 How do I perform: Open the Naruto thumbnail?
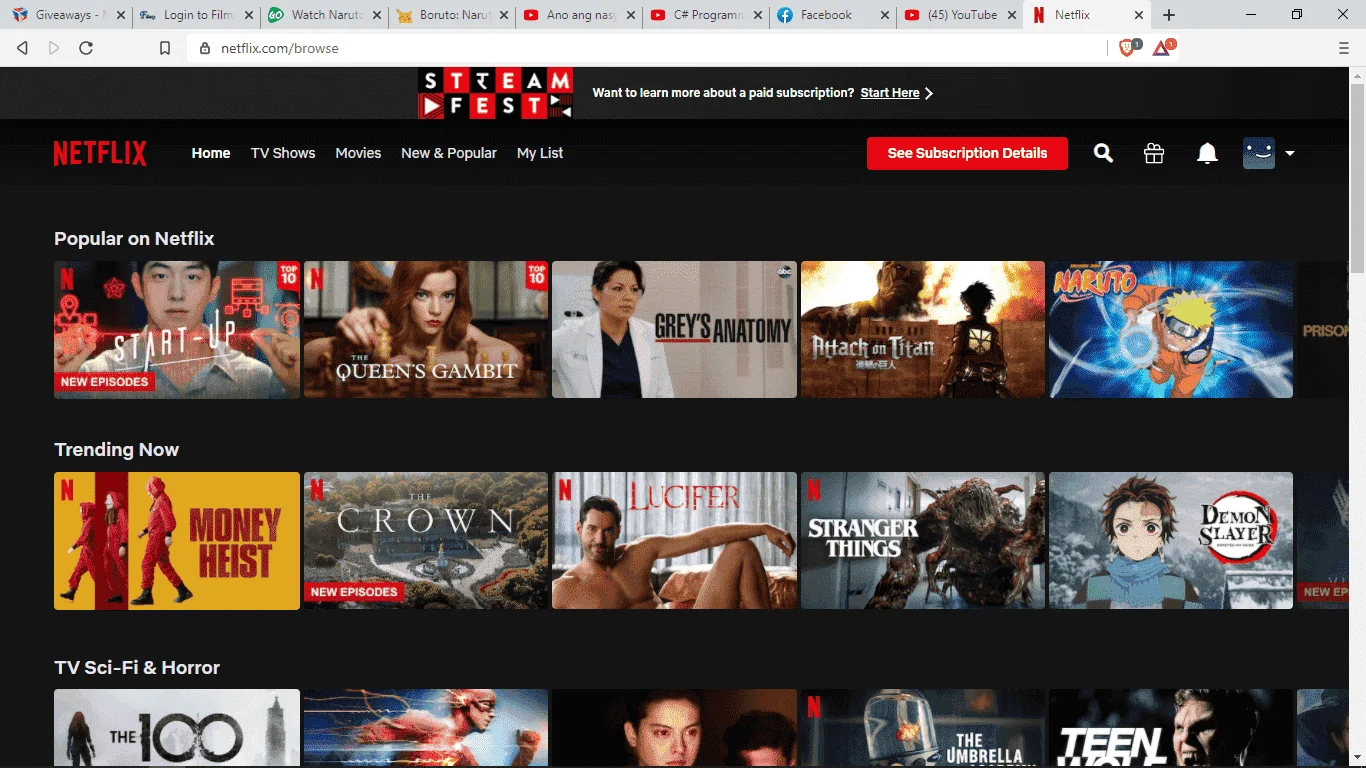coord(1171,330)
